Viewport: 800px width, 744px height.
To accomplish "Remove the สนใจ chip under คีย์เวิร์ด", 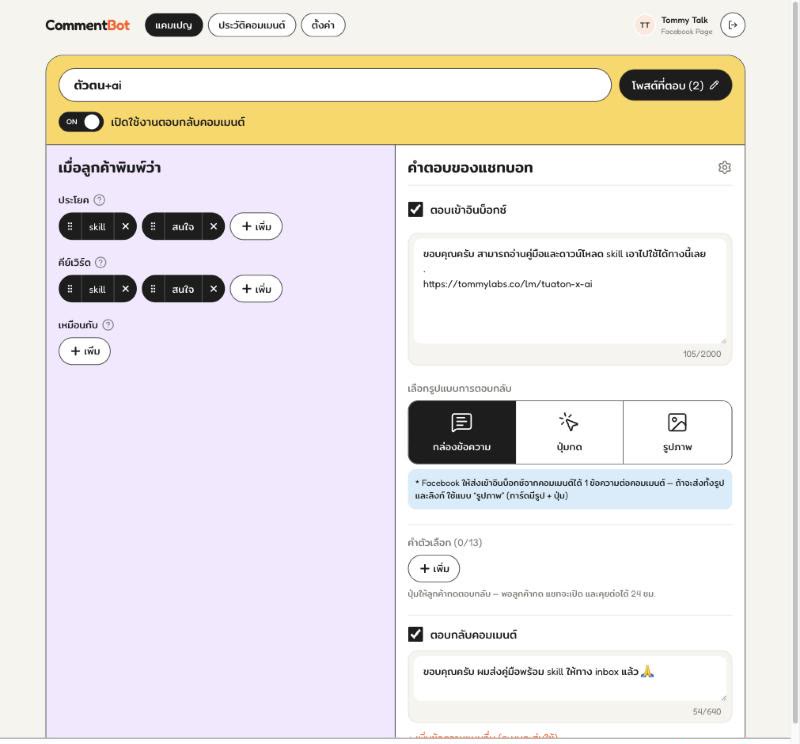I will (x=214, y=289).
